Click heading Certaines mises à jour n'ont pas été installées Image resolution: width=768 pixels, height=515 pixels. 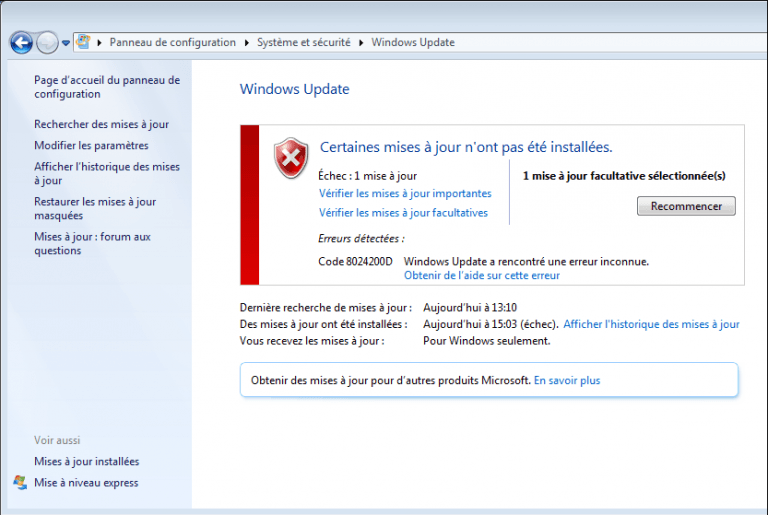click(x=466, y=147)
